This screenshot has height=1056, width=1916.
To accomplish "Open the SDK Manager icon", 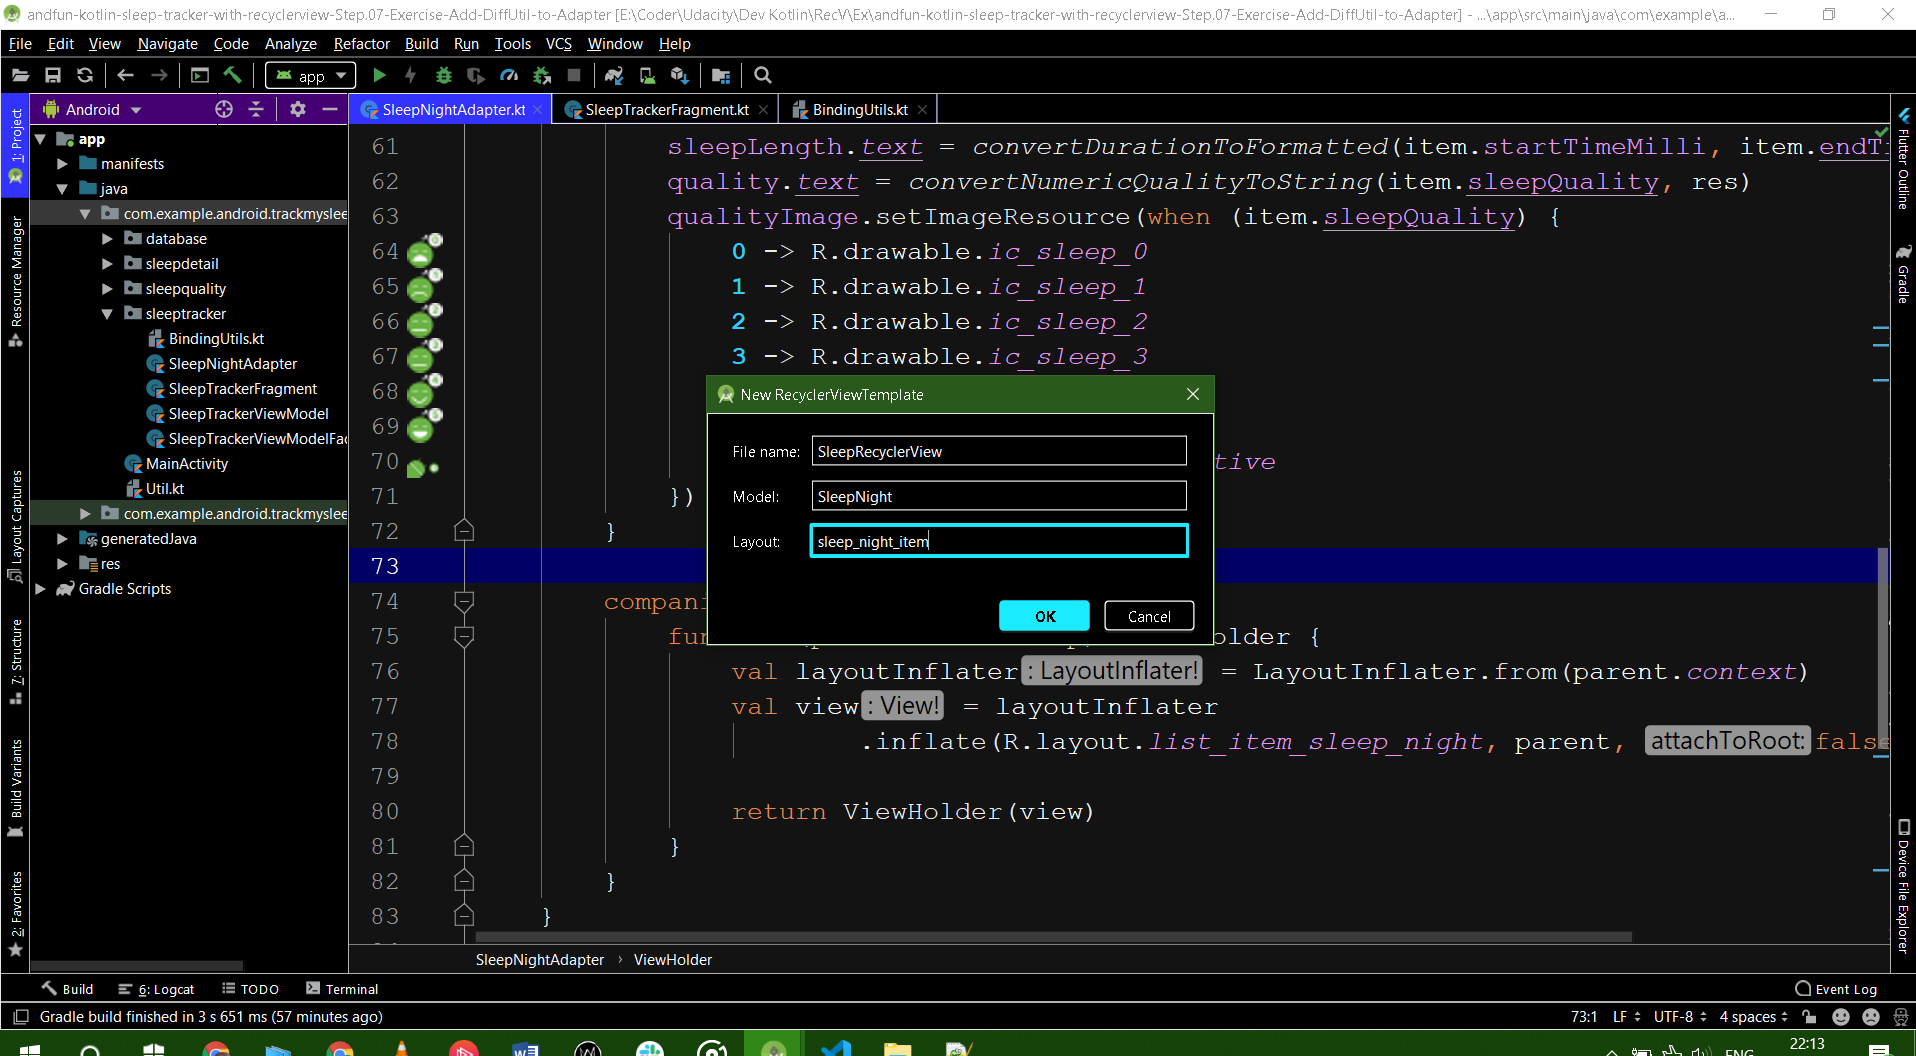I will pyautogui.click(x=680, y=75).
